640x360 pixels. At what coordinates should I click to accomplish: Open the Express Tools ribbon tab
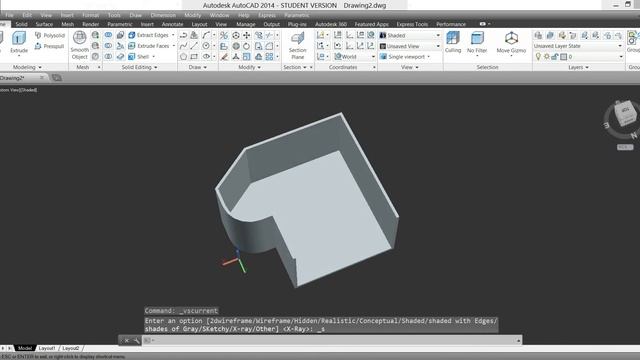pyautogui.click(x=412, y=24)
